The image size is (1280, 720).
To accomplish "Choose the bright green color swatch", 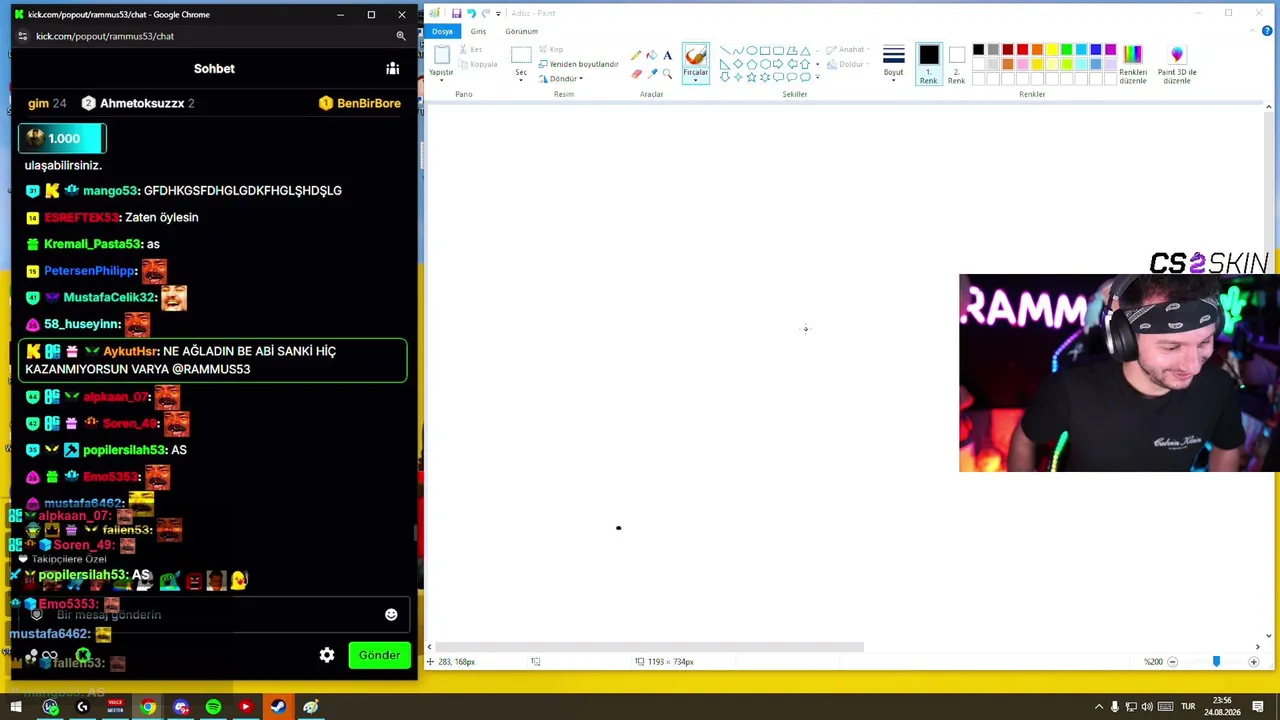I will (x=1066, y=50).
